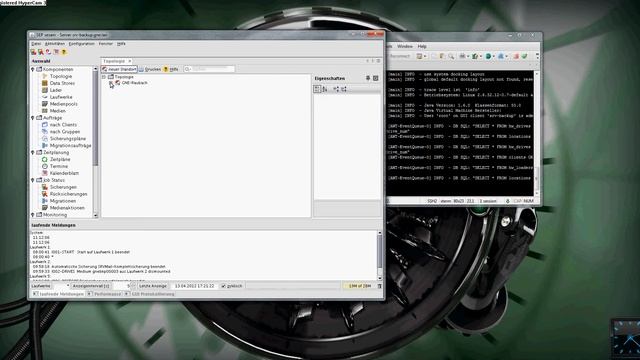Click the neuer Standort button

tap(119, 69)
